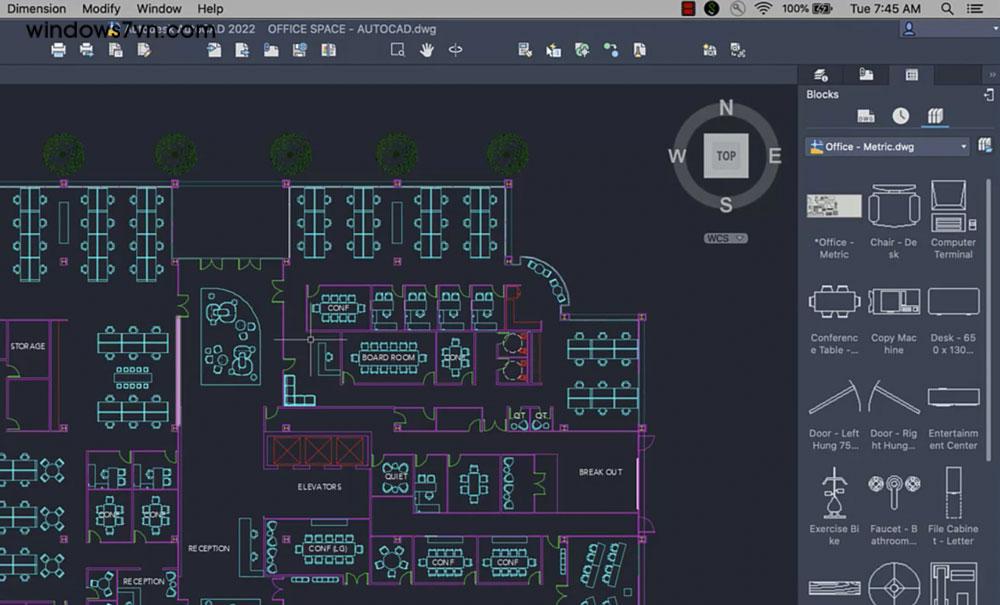
Task: Click the clock showing Tue 7:45 AM
Action: click(885, 8)
